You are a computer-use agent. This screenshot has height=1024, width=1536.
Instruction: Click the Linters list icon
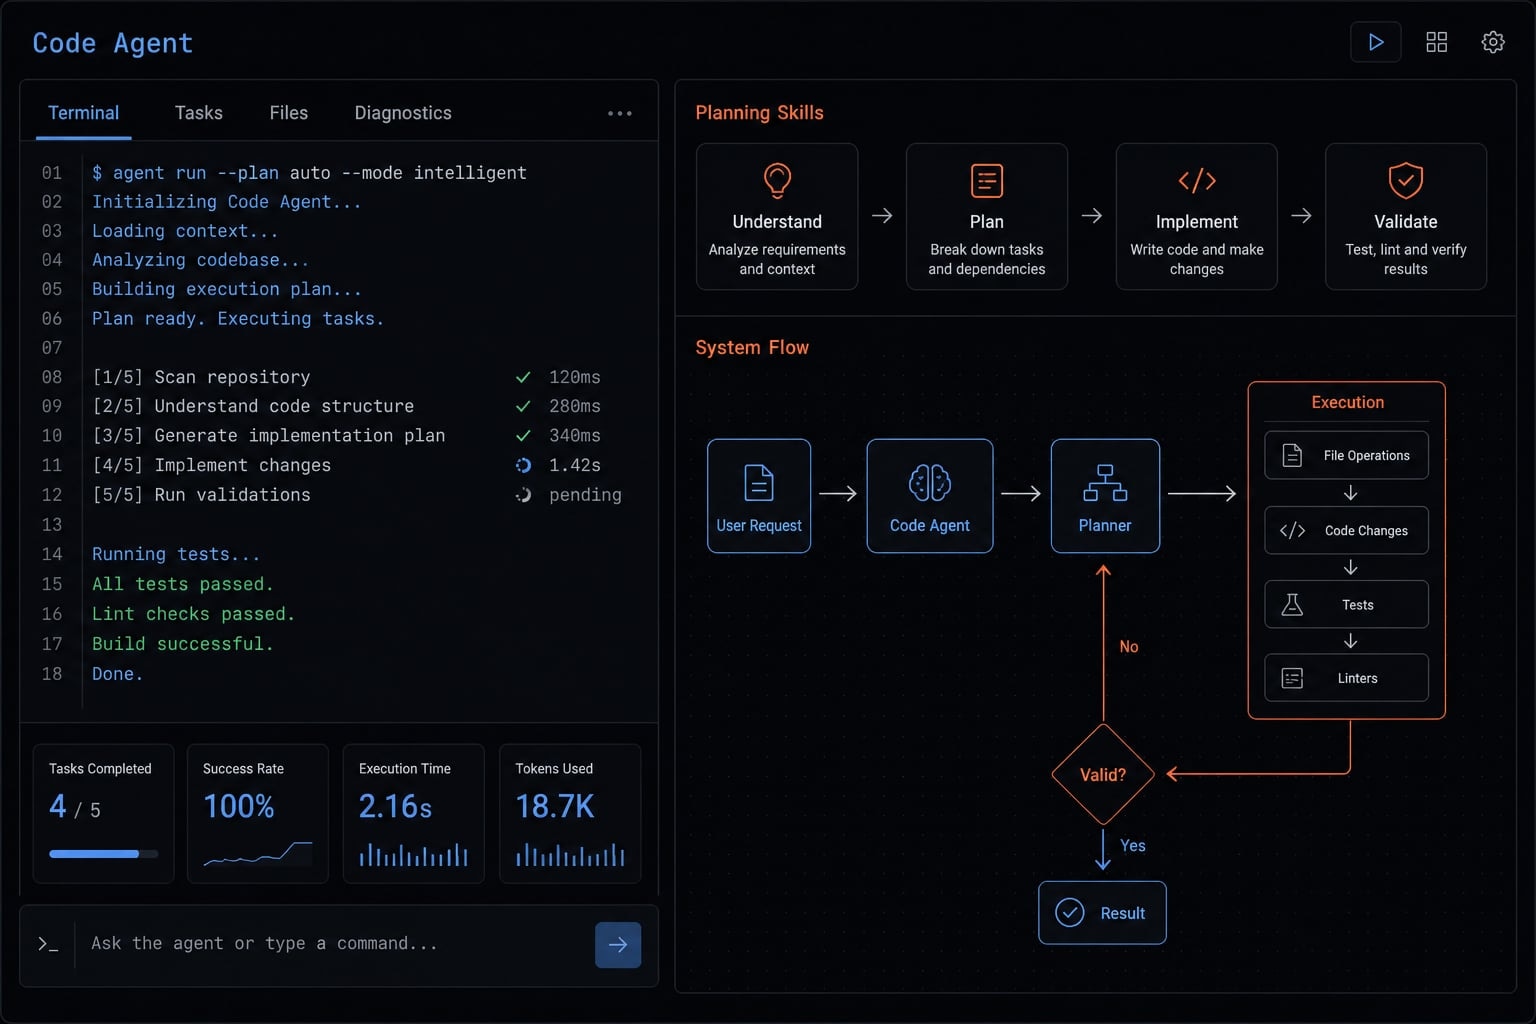pos(1292,678)
